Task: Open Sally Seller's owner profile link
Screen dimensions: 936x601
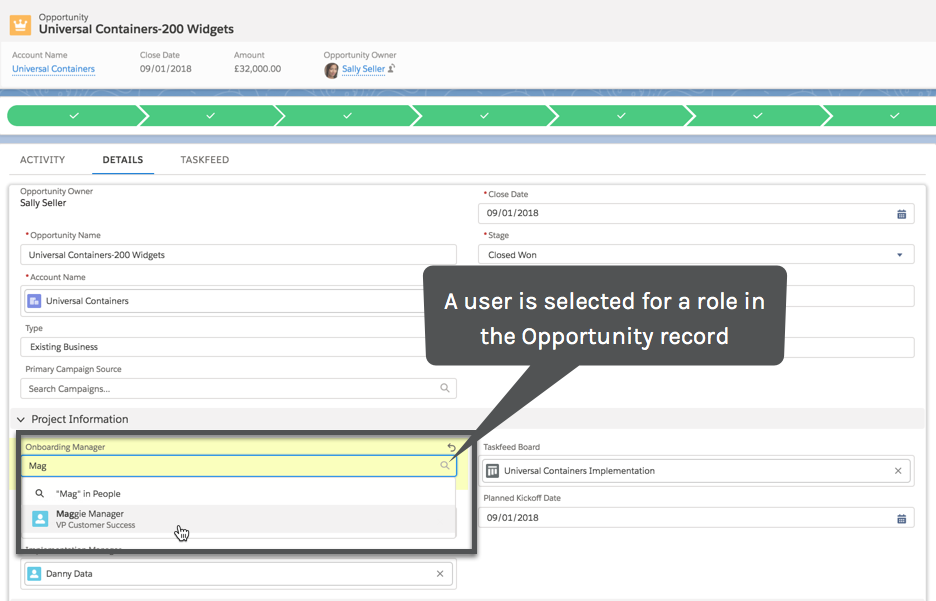Action: point(363,69)
